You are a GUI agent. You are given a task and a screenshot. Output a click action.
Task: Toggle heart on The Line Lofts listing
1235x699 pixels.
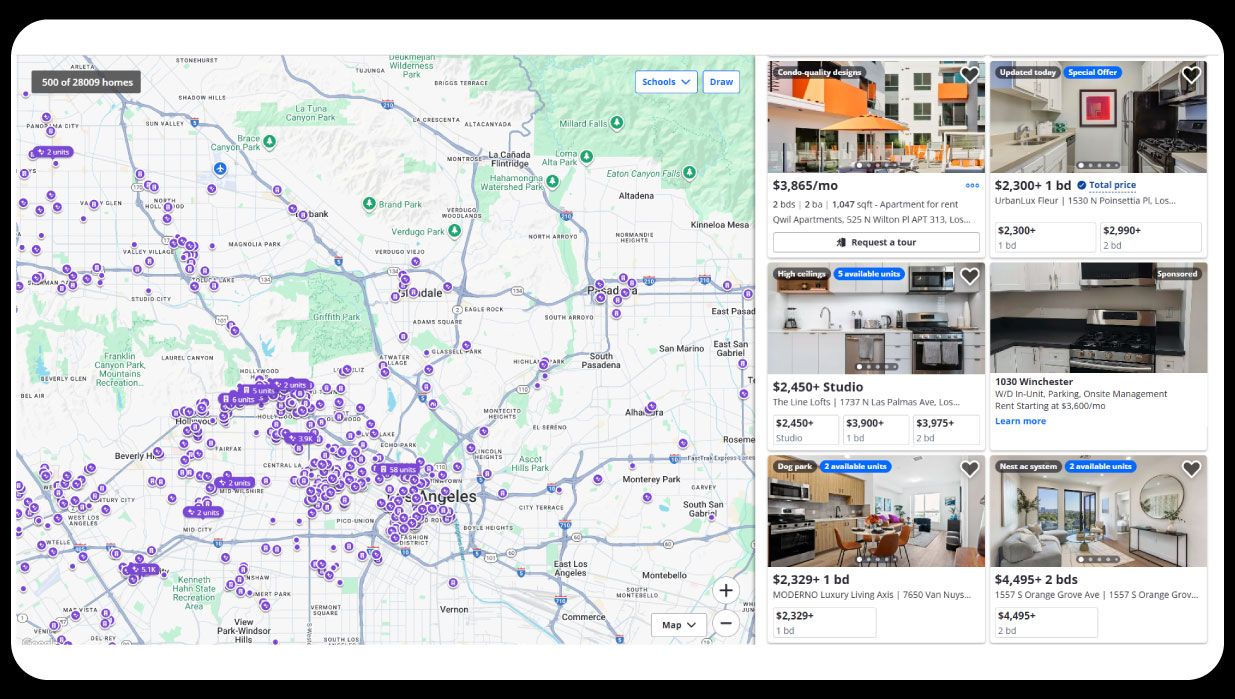tap(969, 276)
